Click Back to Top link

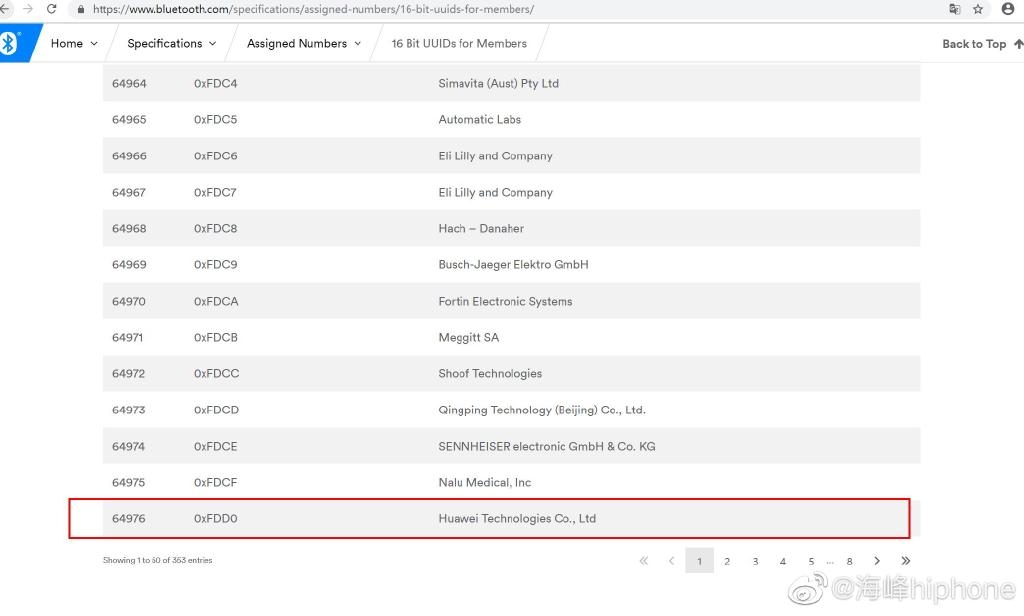coord(982,44)
